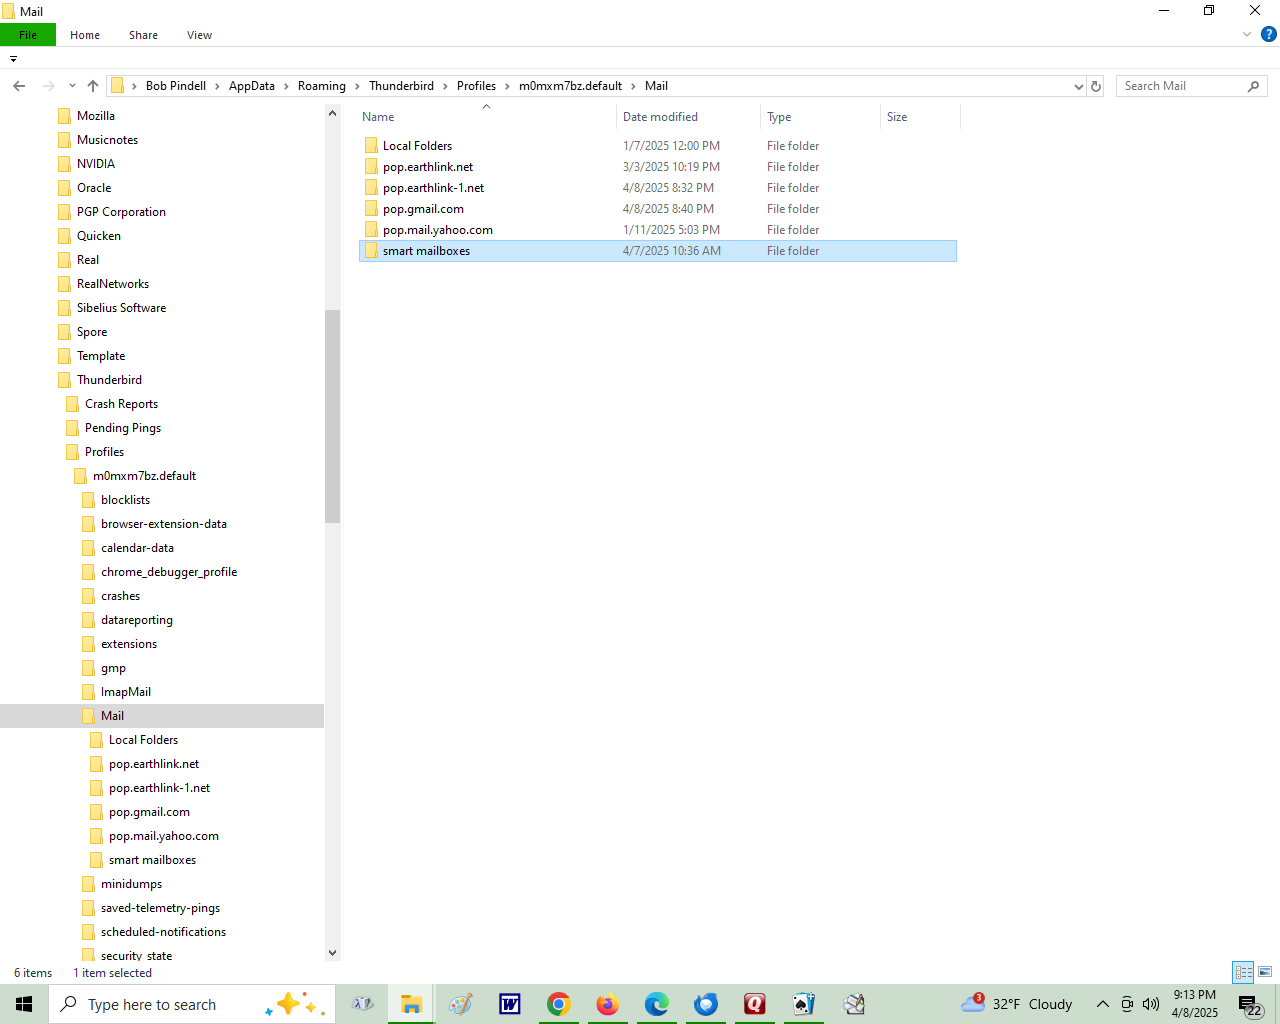
Task: Show hidden system tray icons chevron
Action: tap(1103, 1004)
